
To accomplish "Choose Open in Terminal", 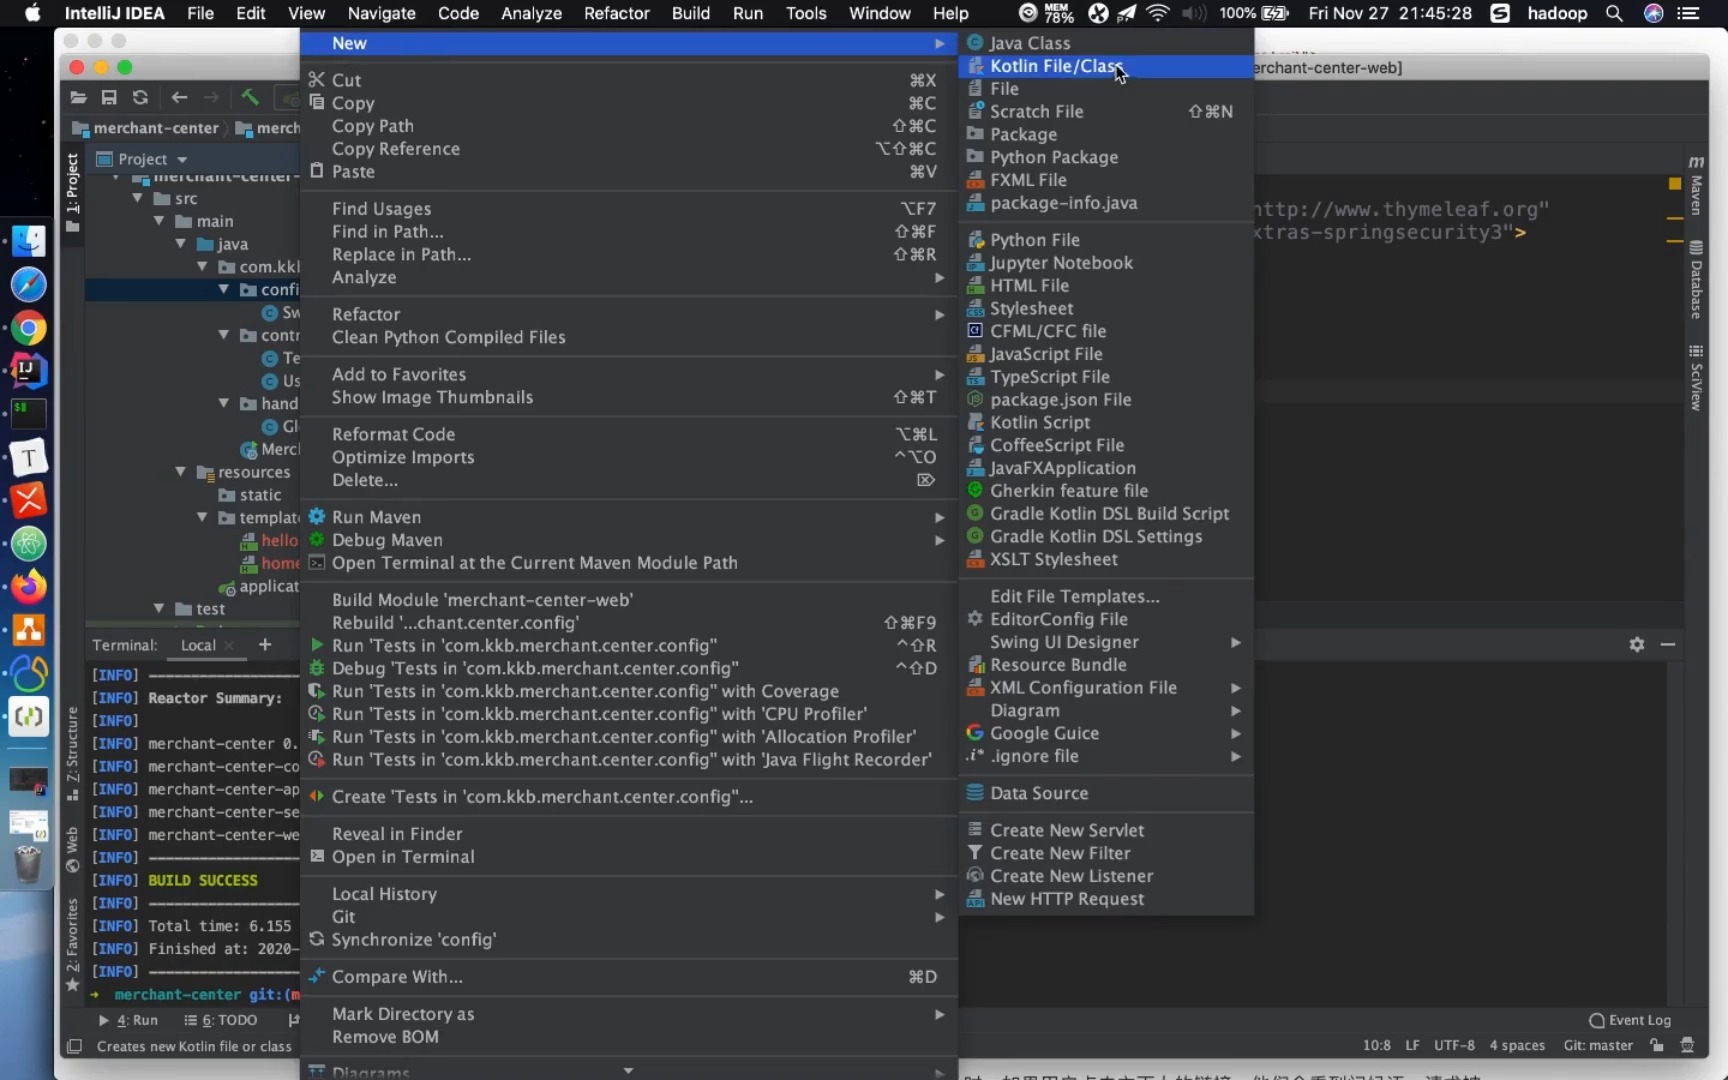I will [x=628, y=857].
